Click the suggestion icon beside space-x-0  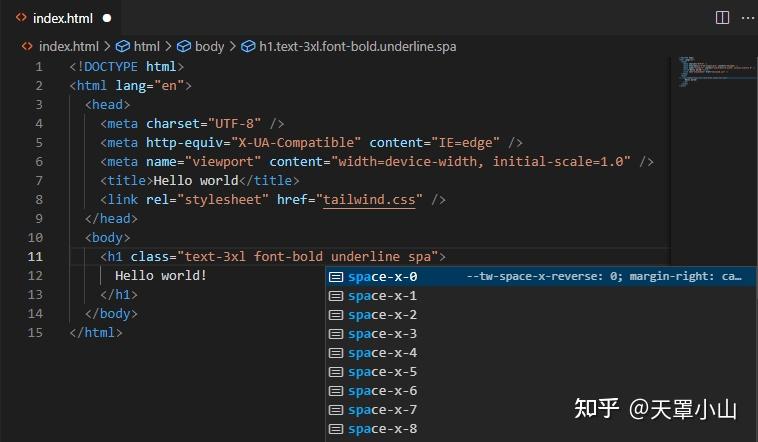(336, 277)
